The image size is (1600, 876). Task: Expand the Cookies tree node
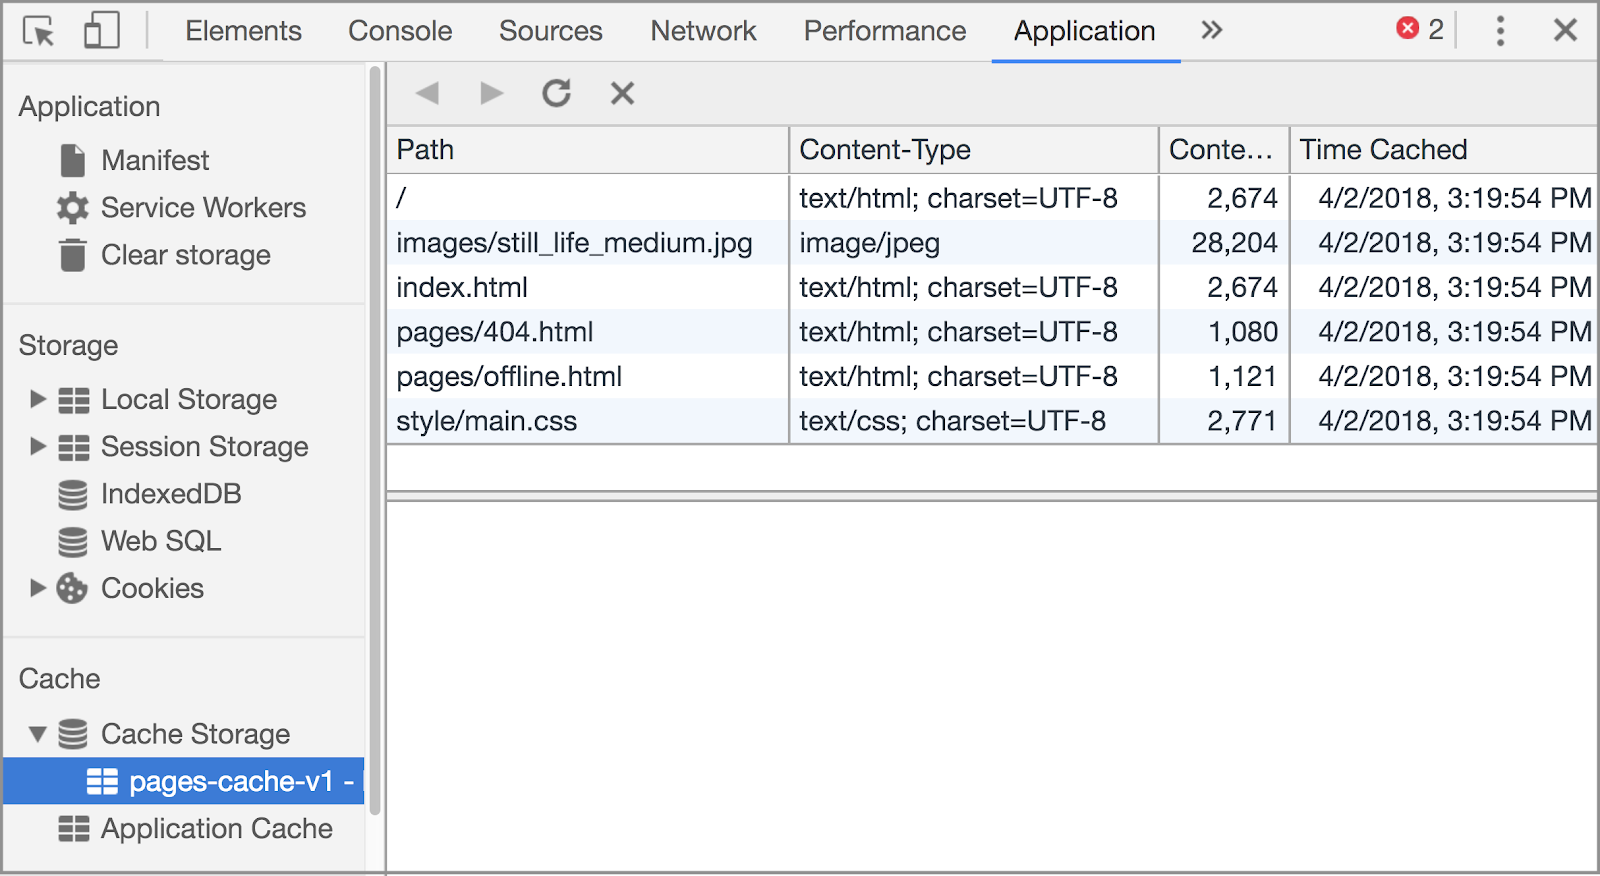coord(38,588)
